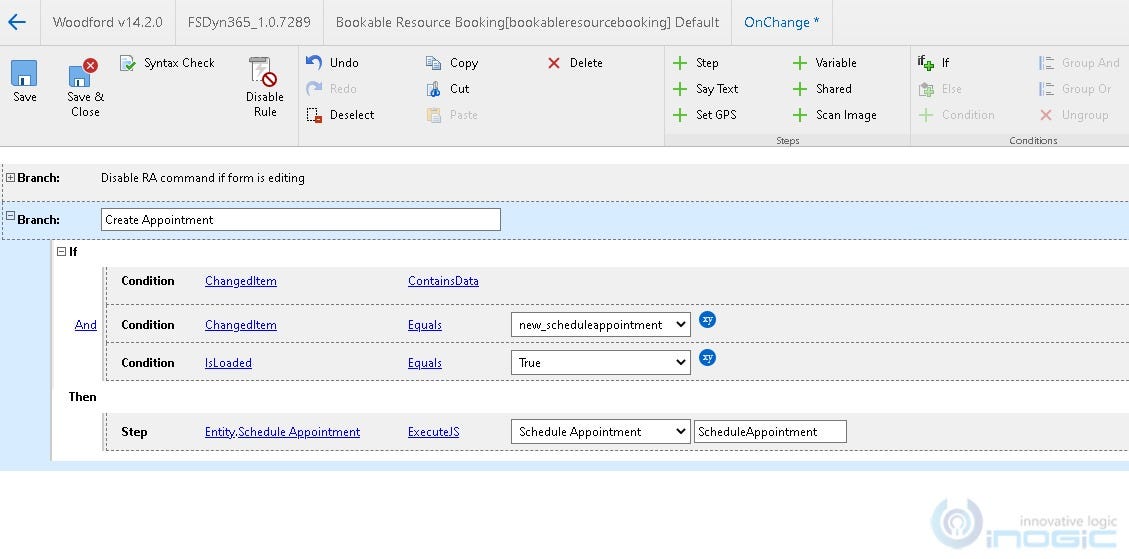Open the True value dropdown
Viewport: 1129px width, 559px height.
(601, 362)
